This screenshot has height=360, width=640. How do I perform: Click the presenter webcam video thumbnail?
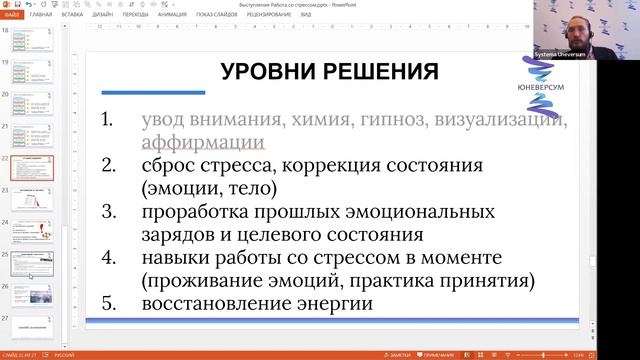(x=586, y=30)
